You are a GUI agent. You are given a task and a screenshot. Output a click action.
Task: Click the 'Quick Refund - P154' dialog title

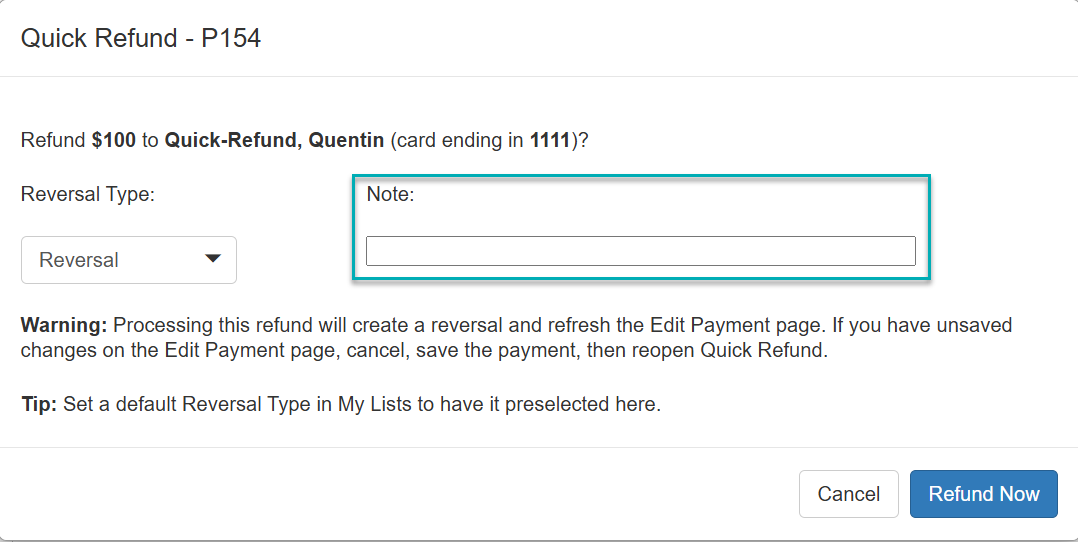(141, 39)
